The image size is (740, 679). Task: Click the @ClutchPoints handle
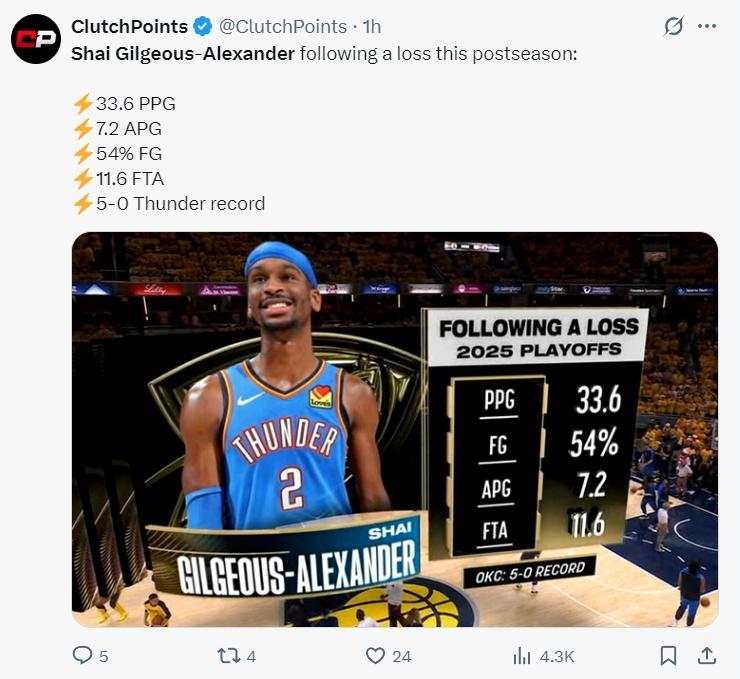coord(277,27)
